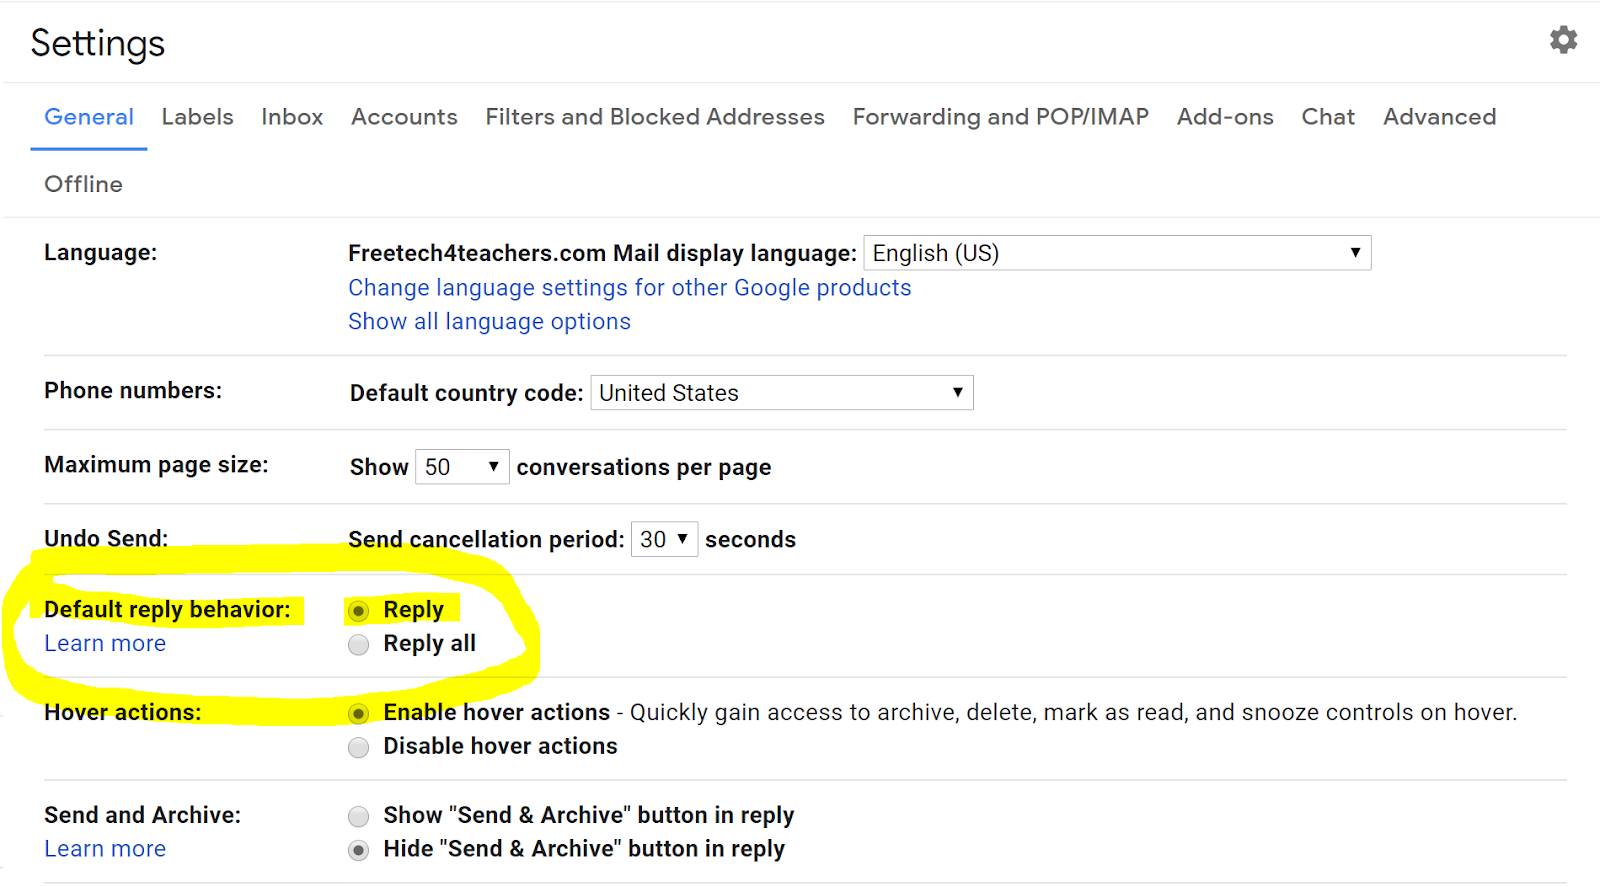Switch to the Offline tab

(83, 184)
